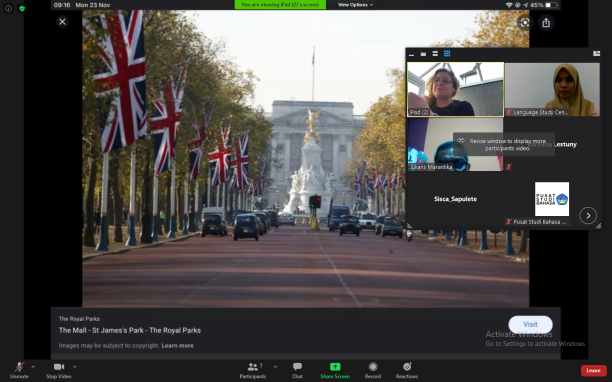Start recording with the Record icon

[x=373, y=366]
